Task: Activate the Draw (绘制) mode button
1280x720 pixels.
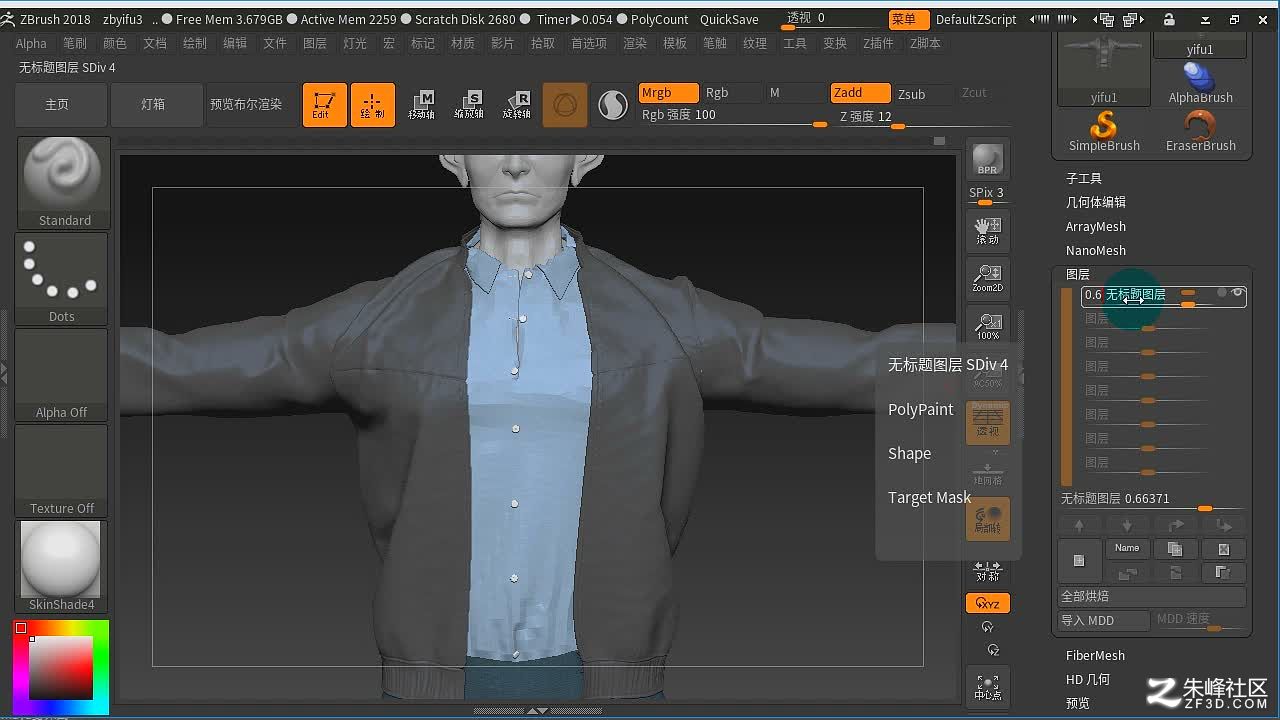Action: tap(372, 105)
